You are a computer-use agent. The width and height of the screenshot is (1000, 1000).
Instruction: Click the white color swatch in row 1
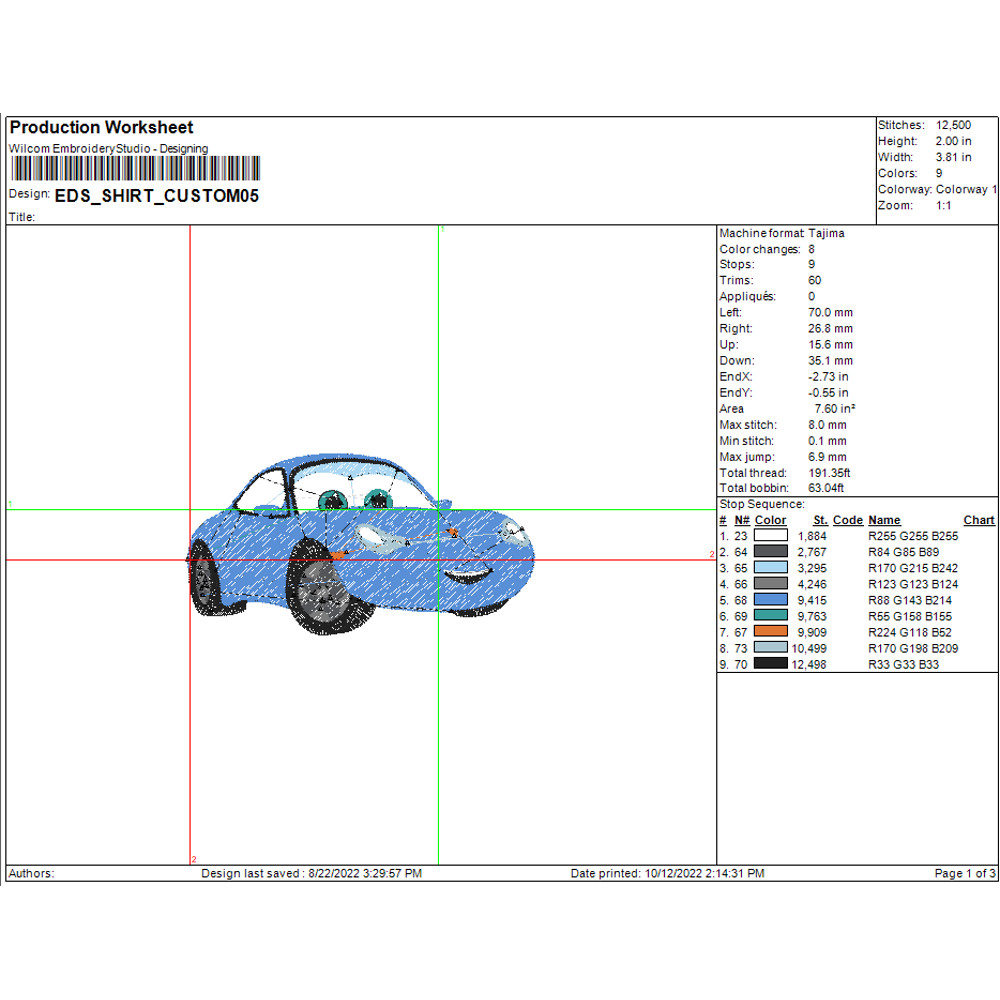pyautogui.click(x=771, y=536)
